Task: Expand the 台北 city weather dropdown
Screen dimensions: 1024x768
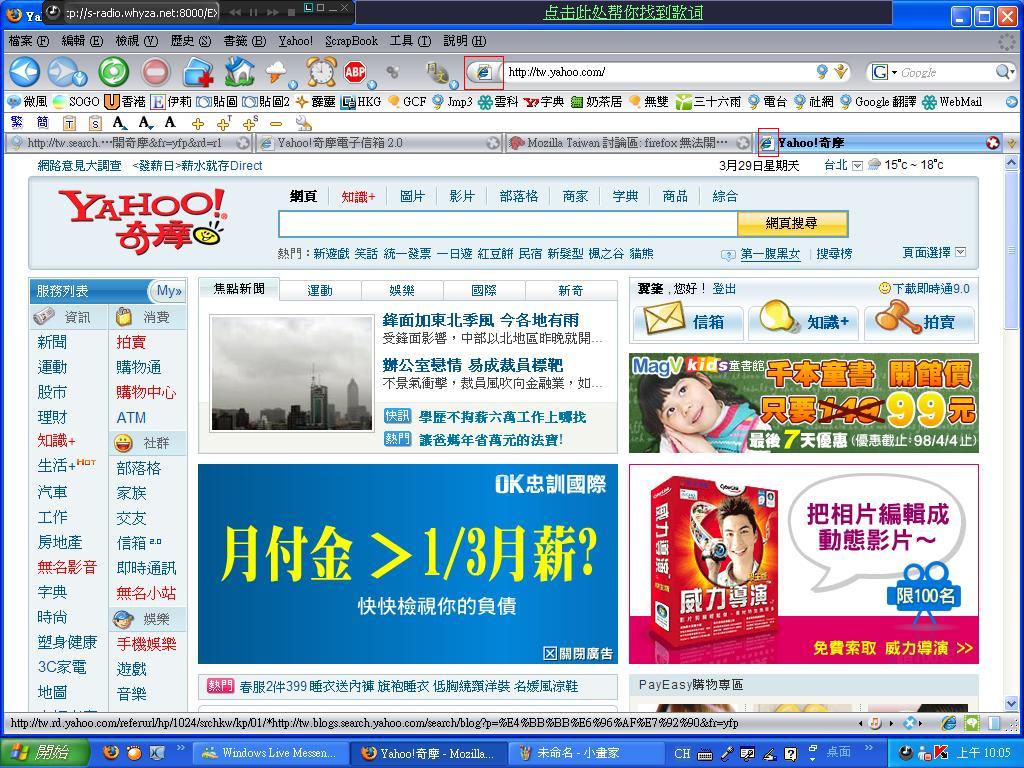Action: coord(857,166)
